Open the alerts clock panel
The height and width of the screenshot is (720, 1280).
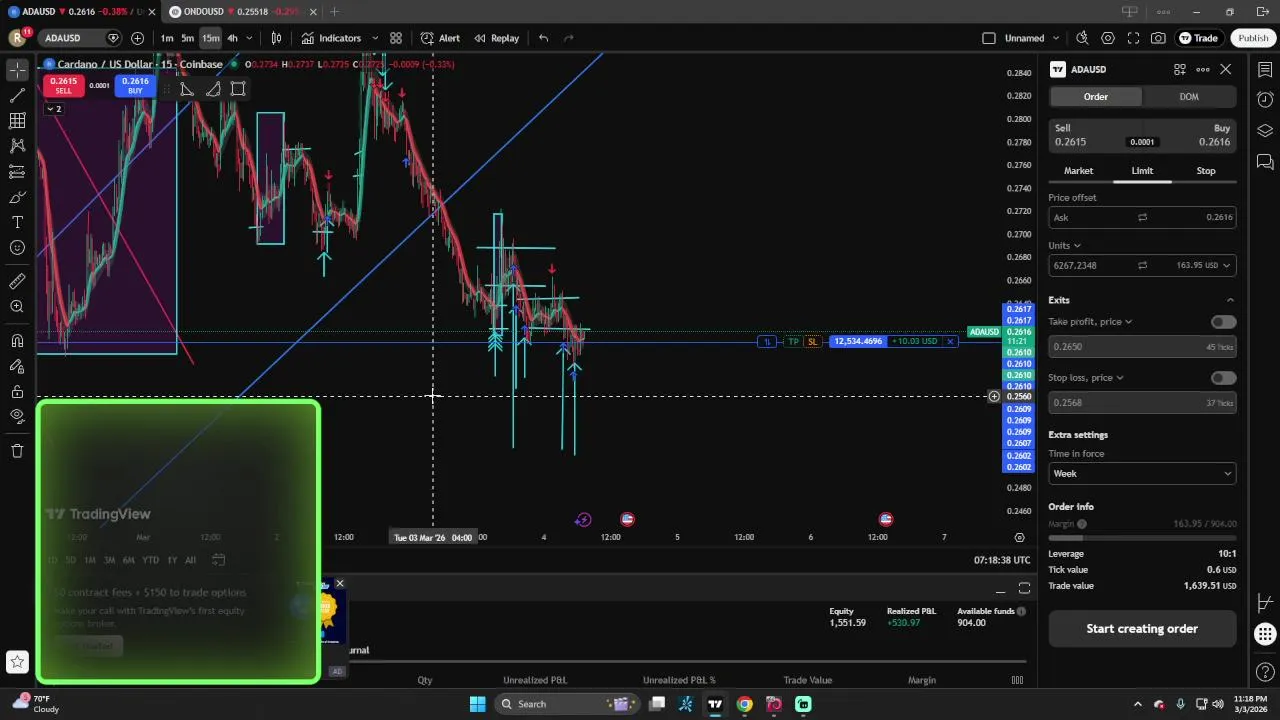coord(1265,100)
